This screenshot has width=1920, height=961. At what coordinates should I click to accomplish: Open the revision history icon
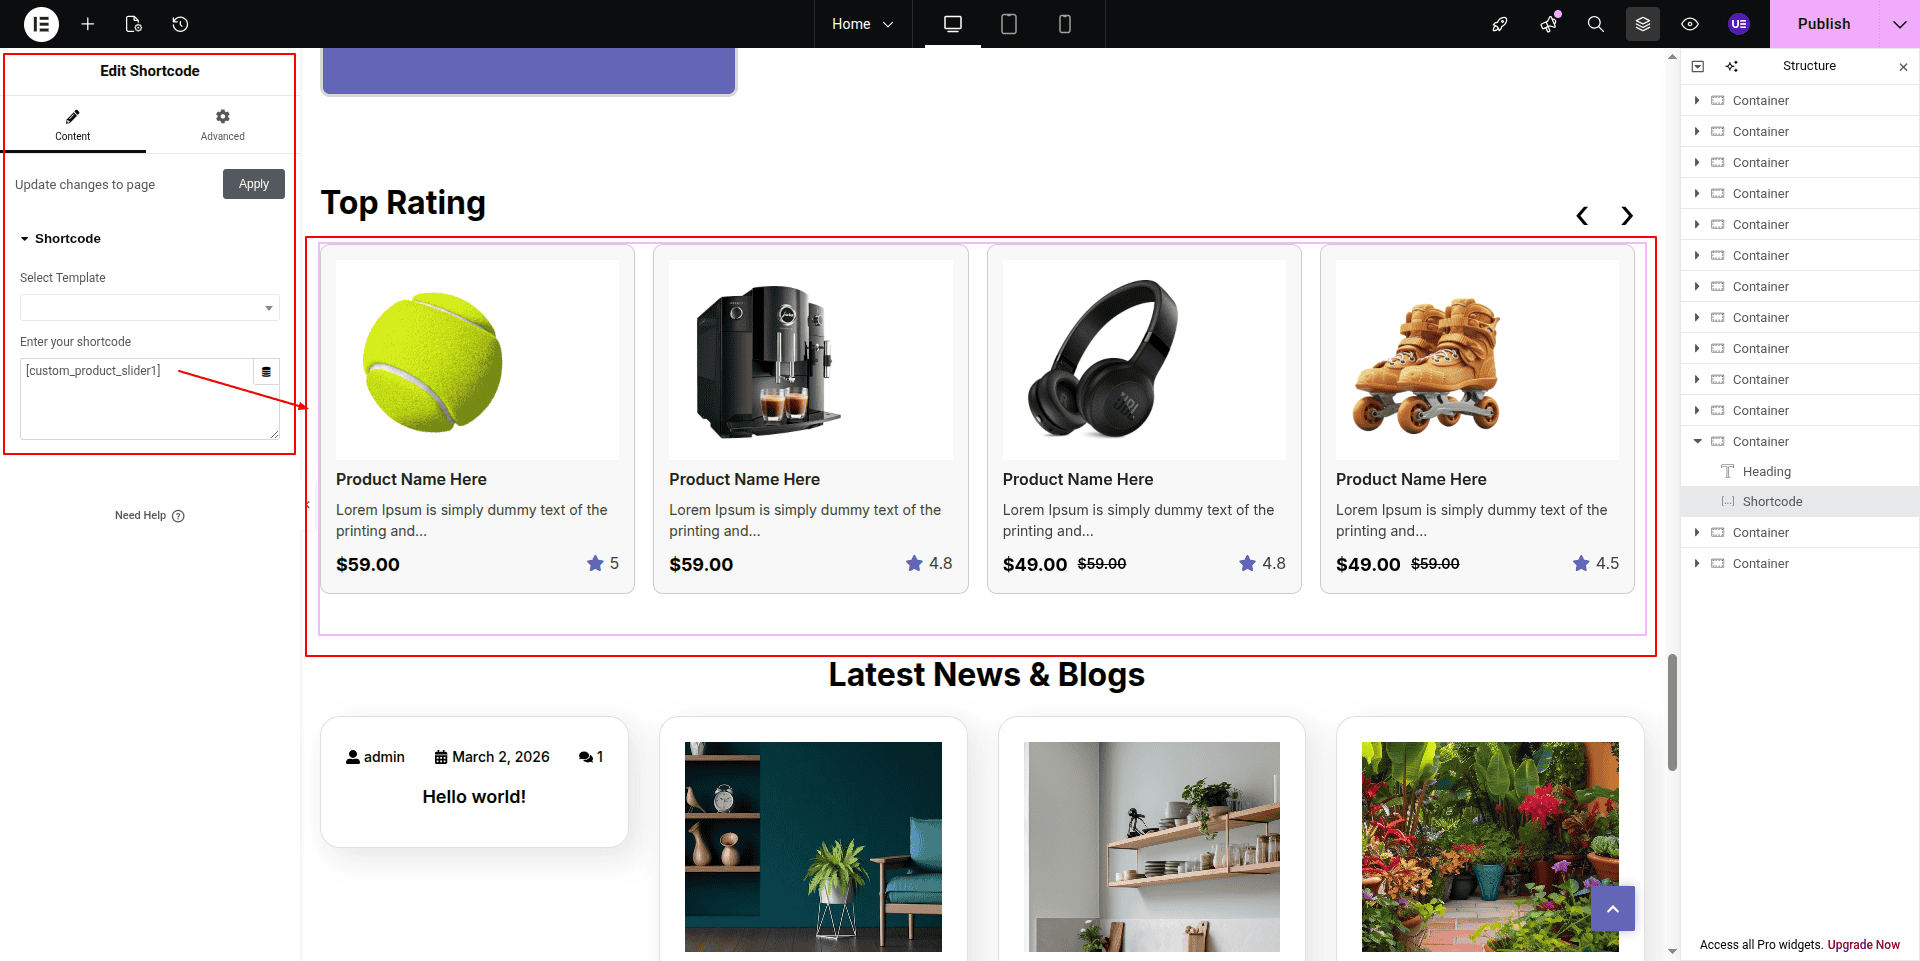[180, 24]
